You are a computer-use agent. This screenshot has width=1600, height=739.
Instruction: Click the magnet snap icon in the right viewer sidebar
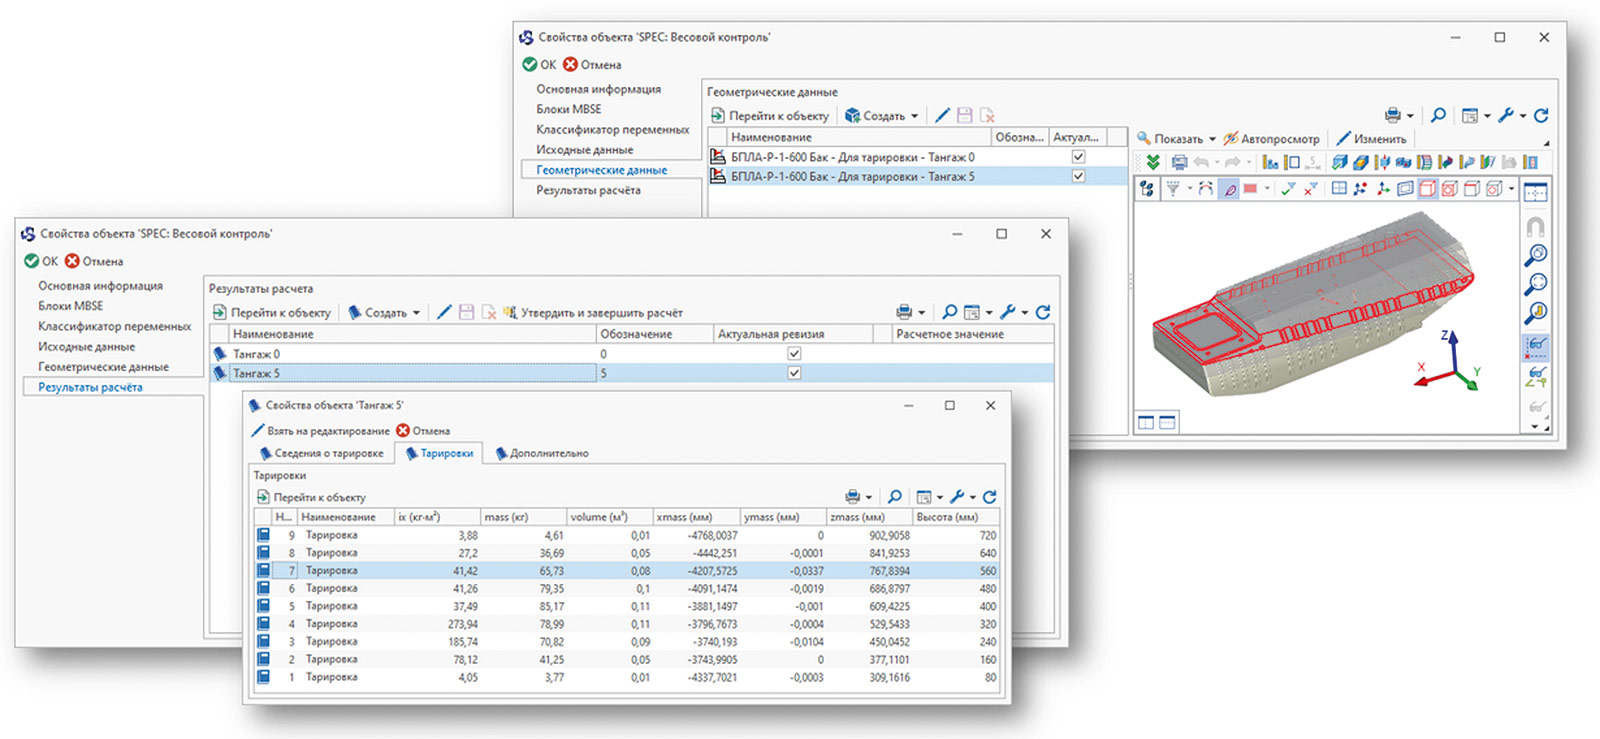click(x=1536, y=226)
